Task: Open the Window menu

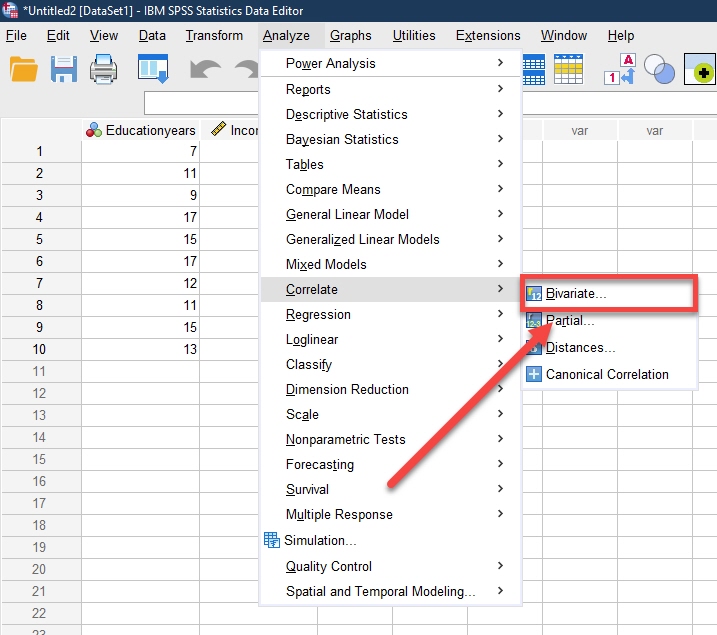Action: point(564,35)
